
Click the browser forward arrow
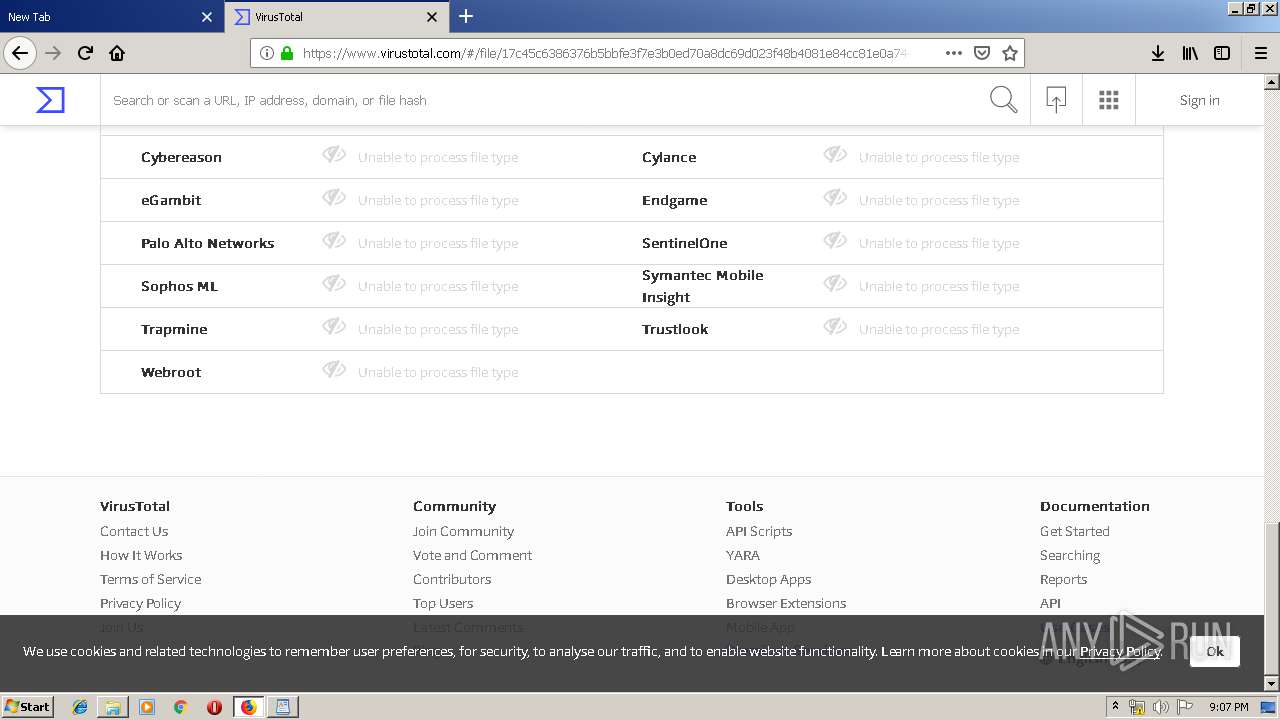[x=53, y=53]
